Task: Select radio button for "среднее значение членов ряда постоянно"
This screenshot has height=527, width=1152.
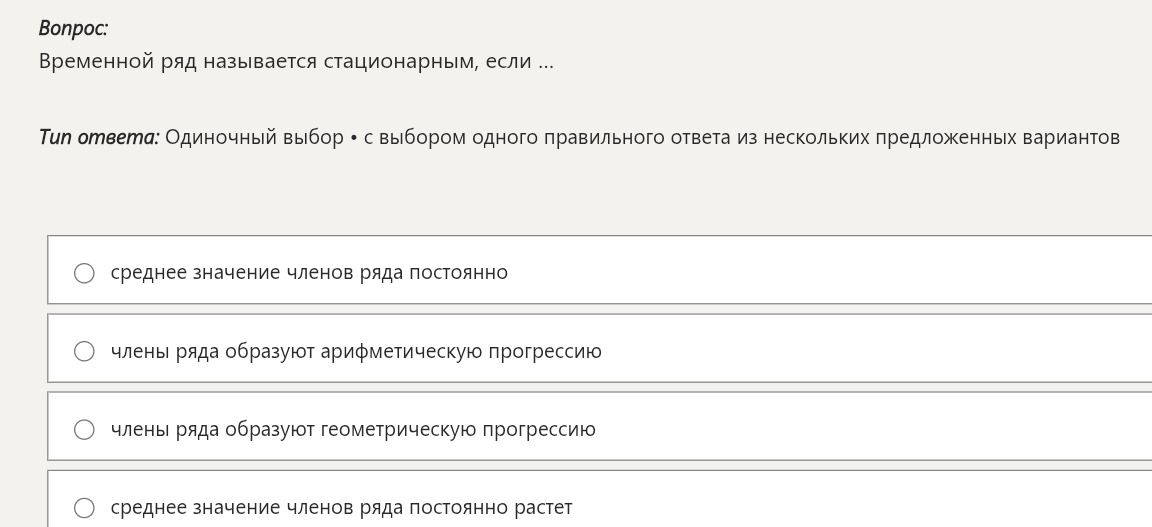Action: click(x=84, y=273)
